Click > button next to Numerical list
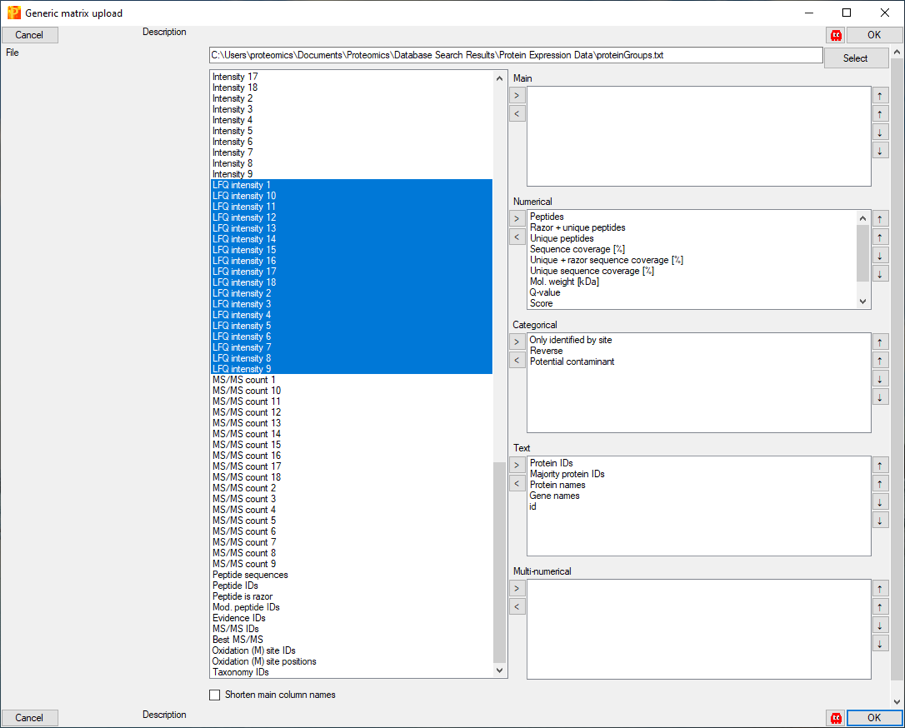 pos(517,219)
